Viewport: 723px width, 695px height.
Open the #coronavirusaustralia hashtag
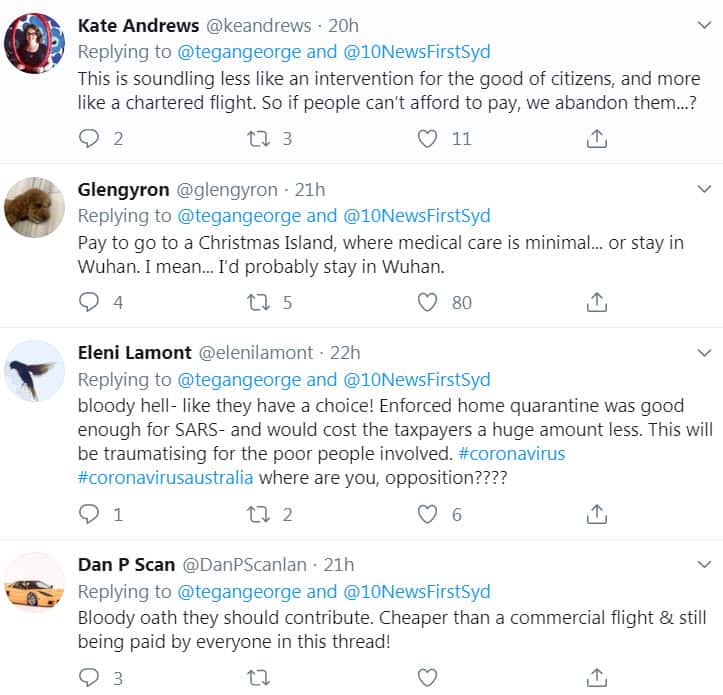[165, 477]
